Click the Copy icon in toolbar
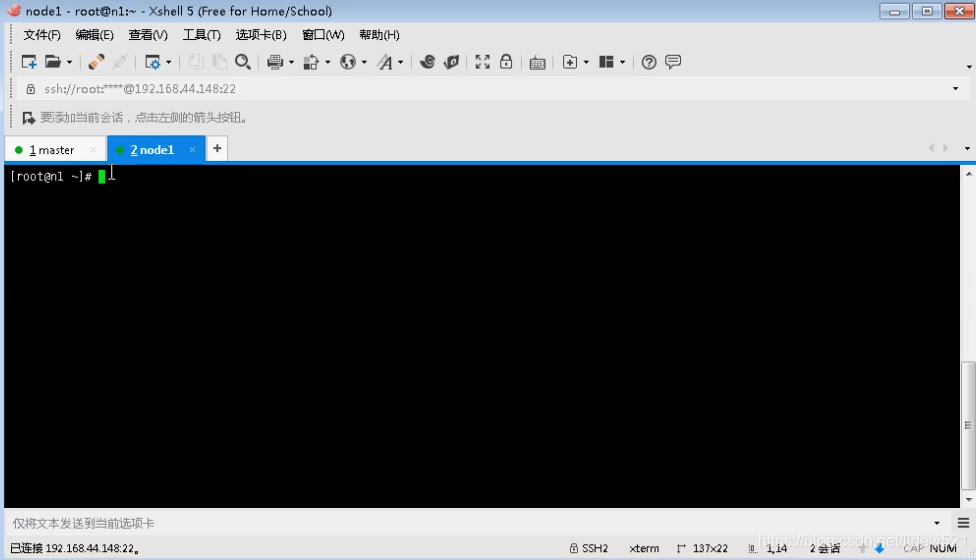Screen dimensions: 976x560 195,62
